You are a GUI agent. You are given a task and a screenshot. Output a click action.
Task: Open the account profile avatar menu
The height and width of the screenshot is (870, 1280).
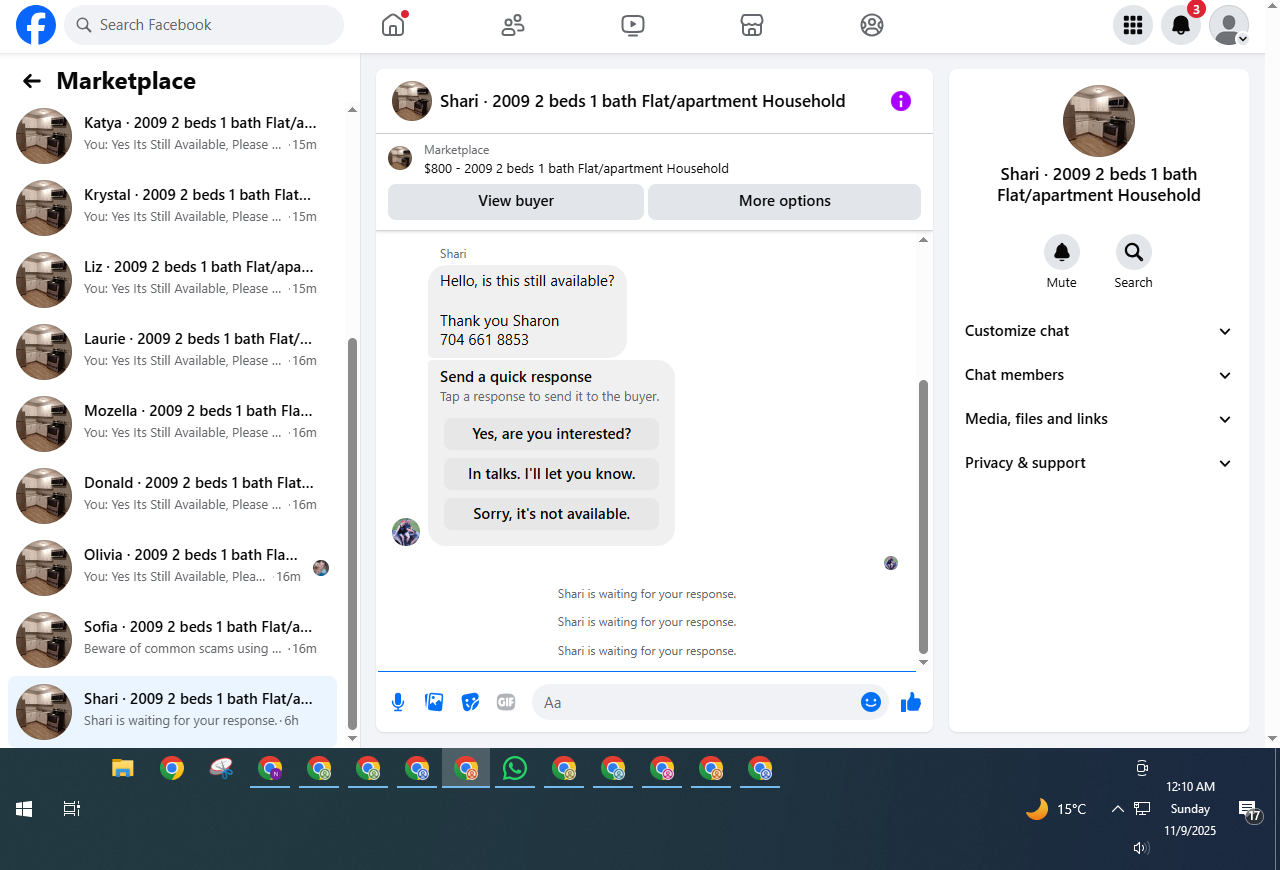pos(1229,25)
